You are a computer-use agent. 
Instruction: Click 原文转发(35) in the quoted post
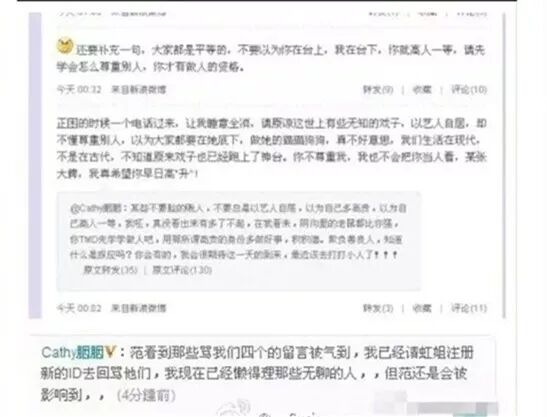pos(110,270)
